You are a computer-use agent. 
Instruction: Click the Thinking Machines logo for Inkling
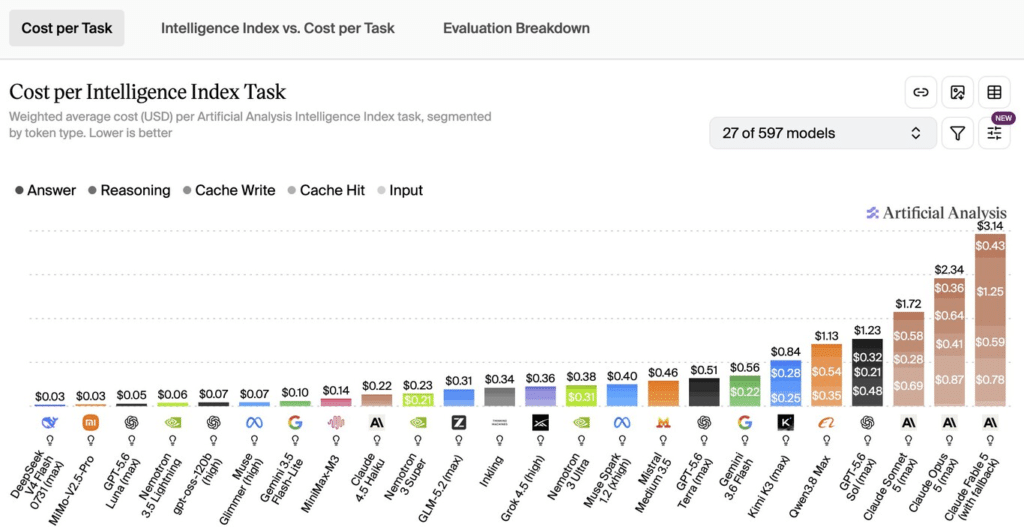tap(500, 423)
